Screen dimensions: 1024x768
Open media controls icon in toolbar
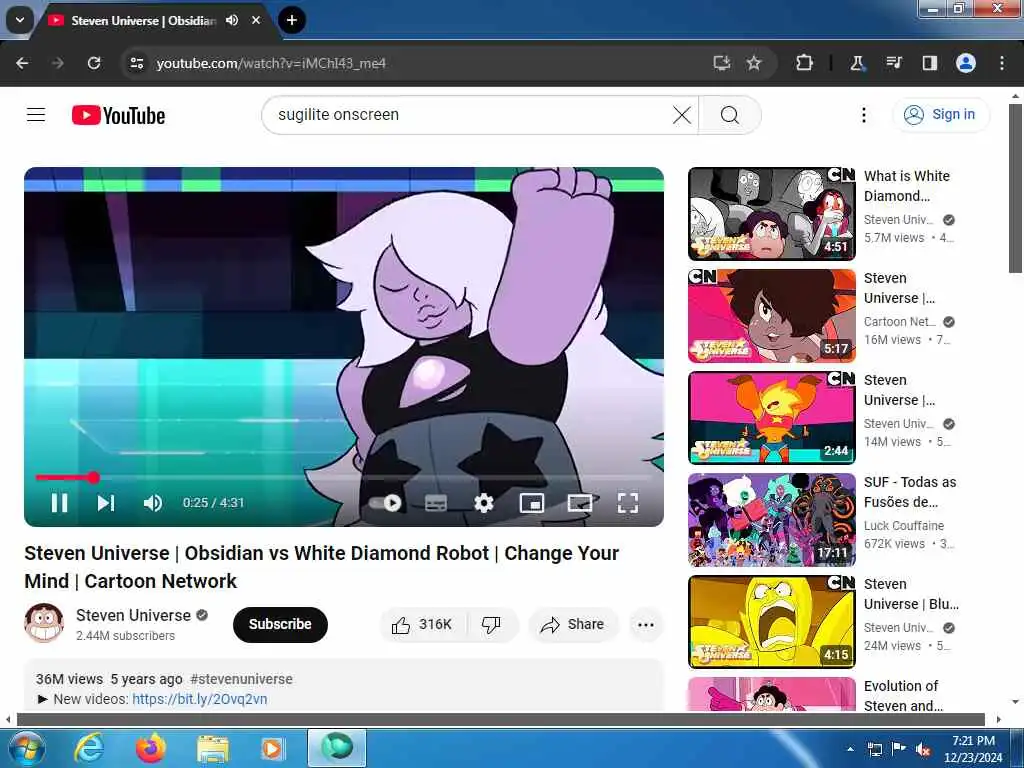[x=893, y=63]
